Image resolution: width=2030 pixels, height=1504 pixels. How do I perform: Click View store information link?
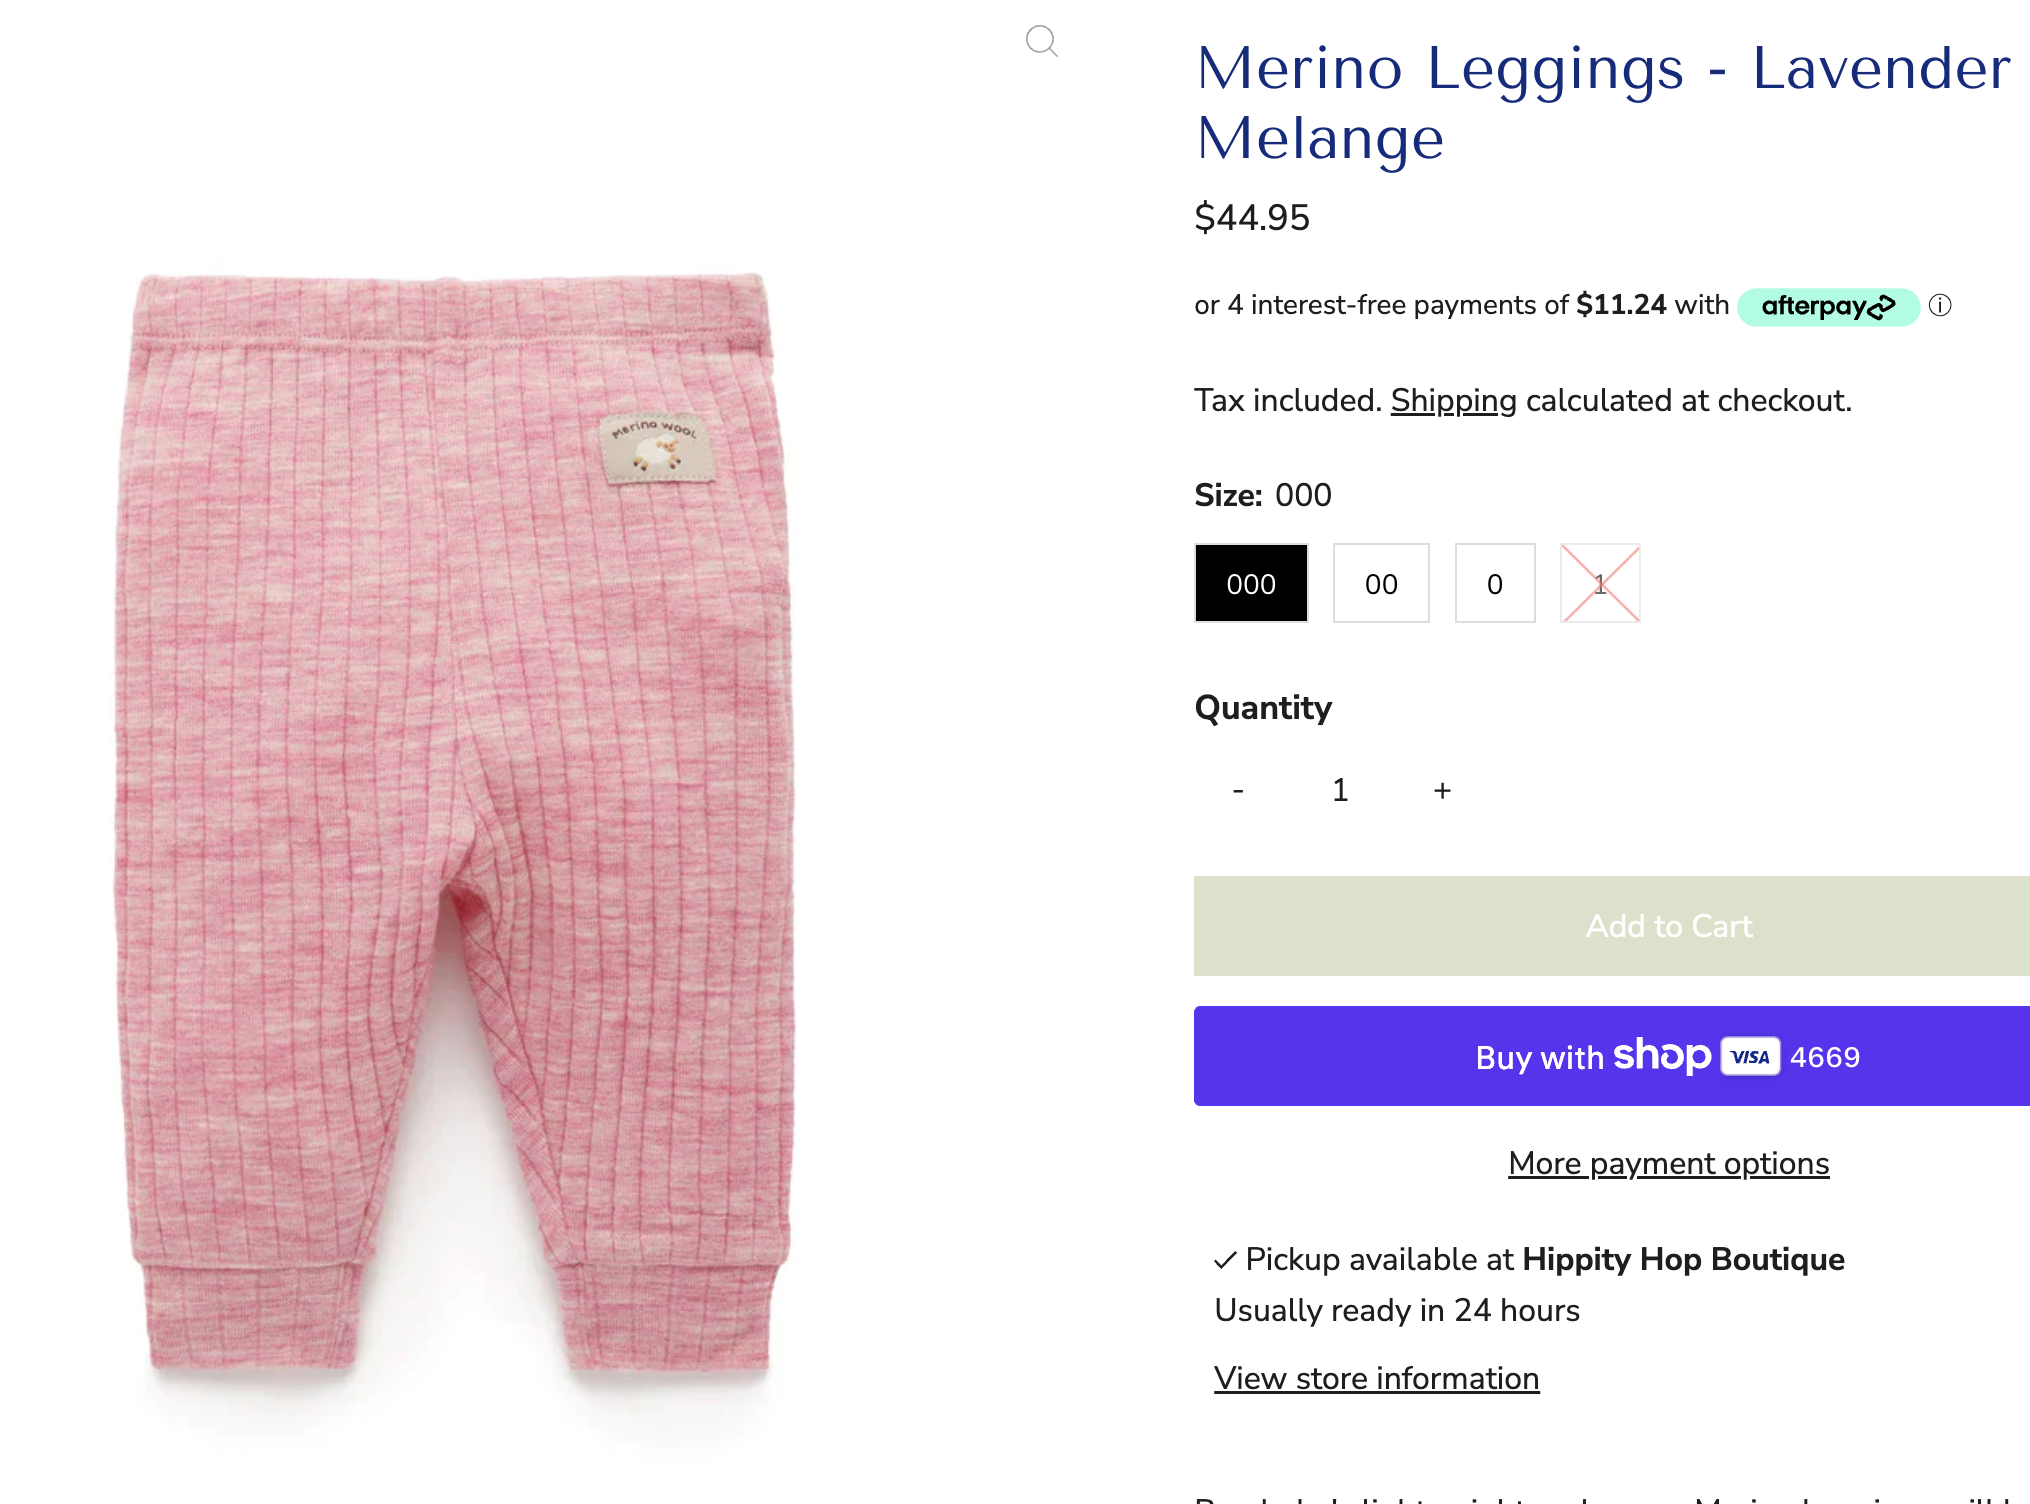(1376, 1379)
